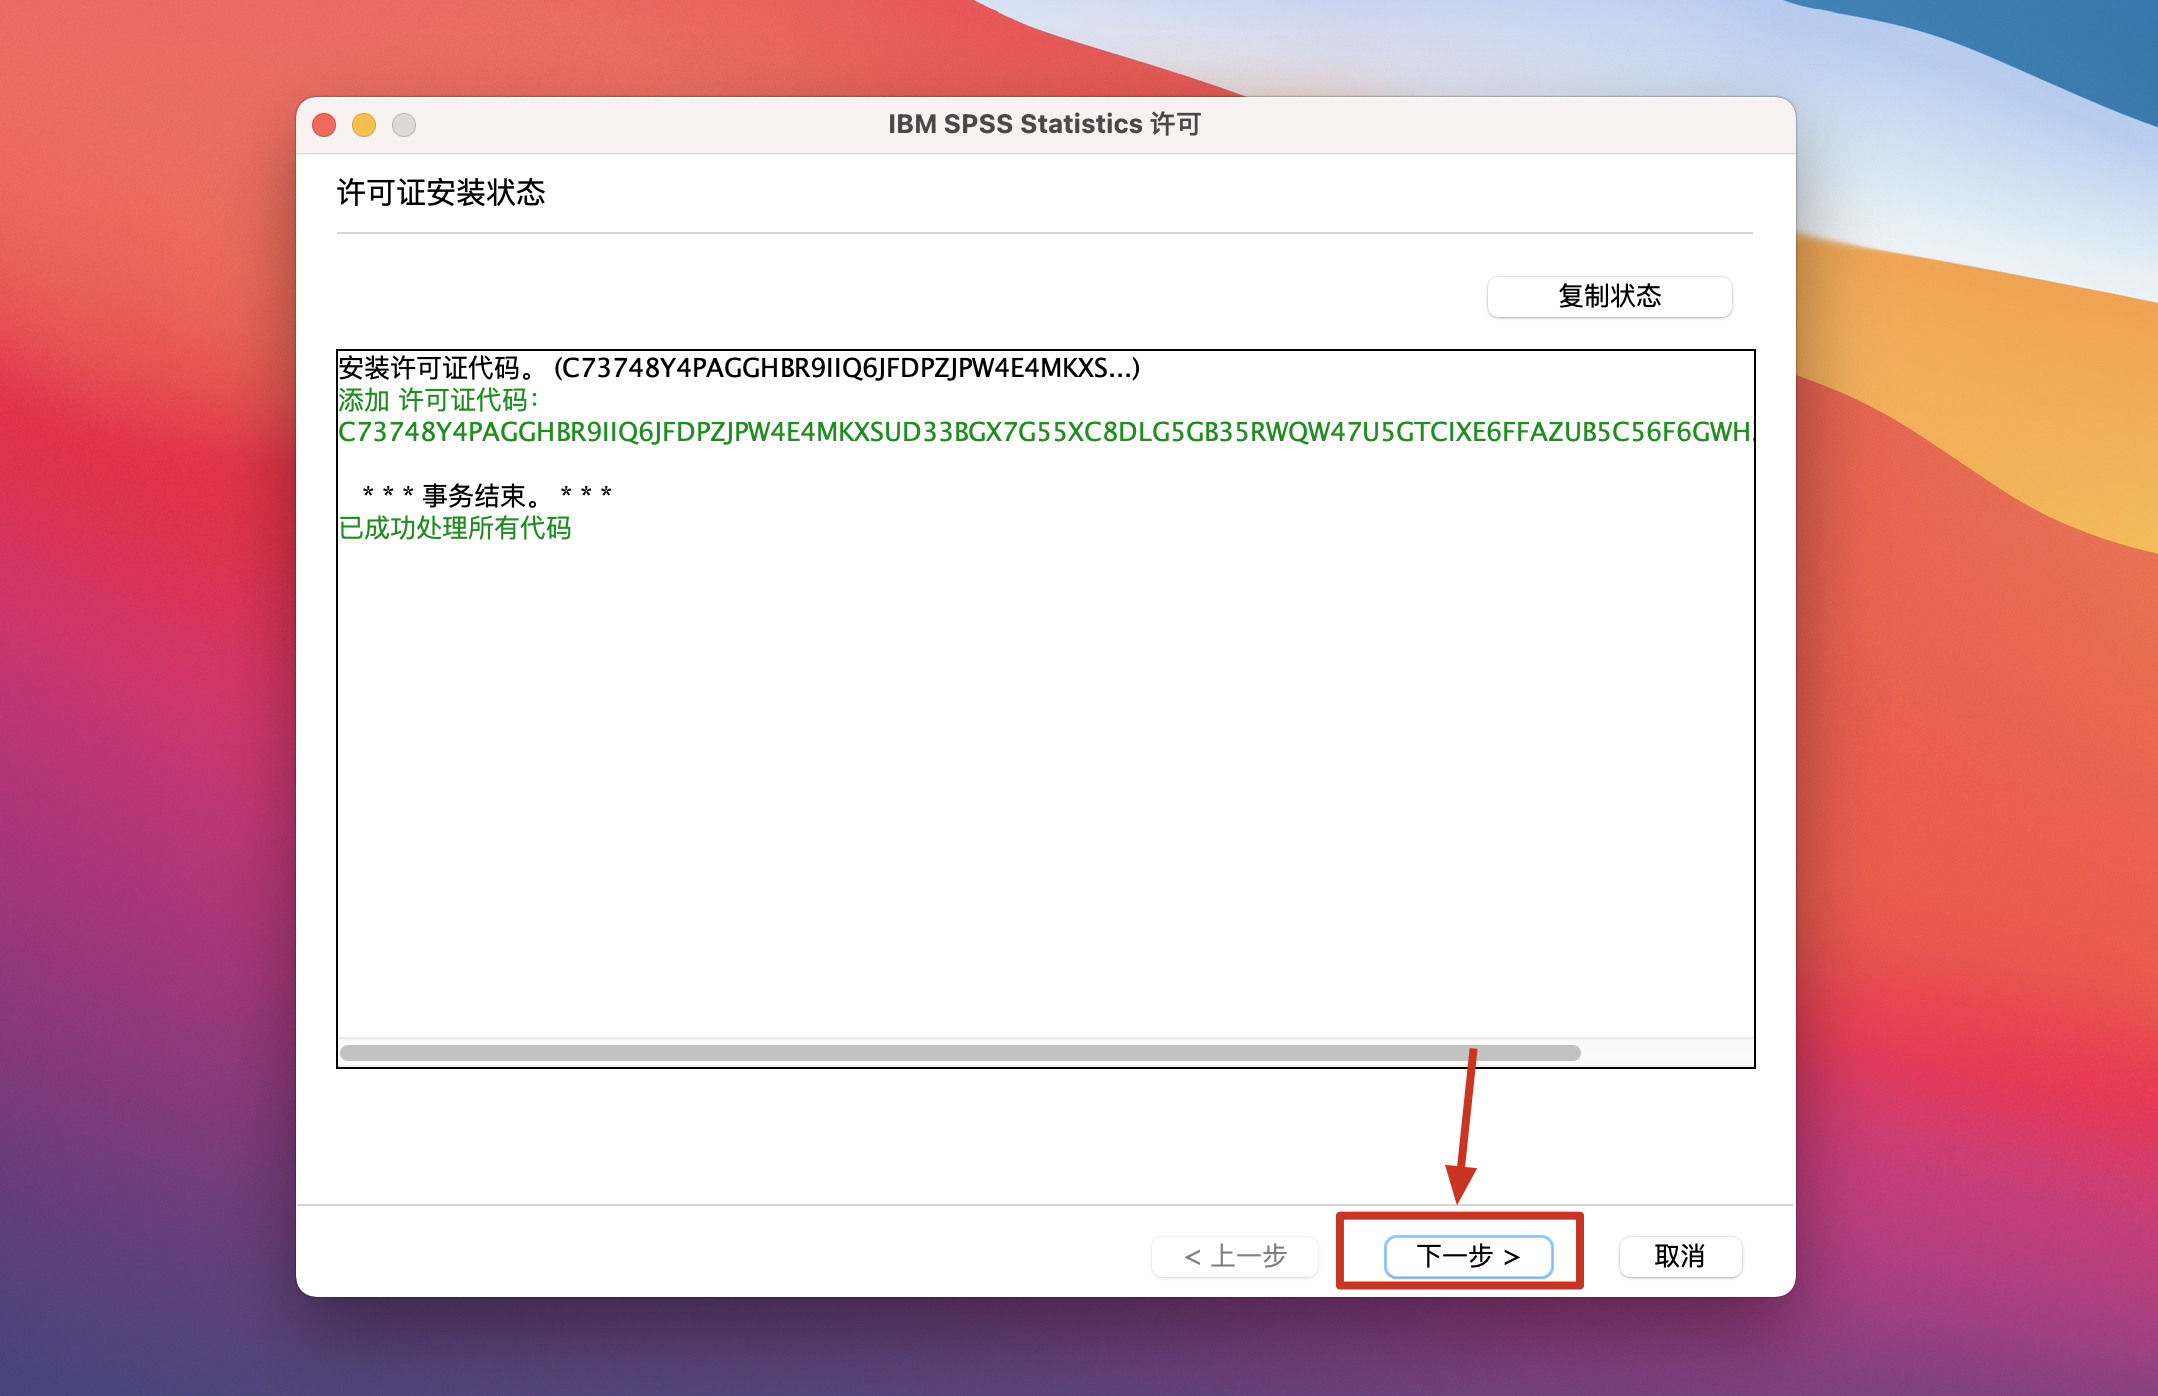Click the IBM SPSS Statistics 许可 title
The image size is (2158, 1396).
point(1044,124)
